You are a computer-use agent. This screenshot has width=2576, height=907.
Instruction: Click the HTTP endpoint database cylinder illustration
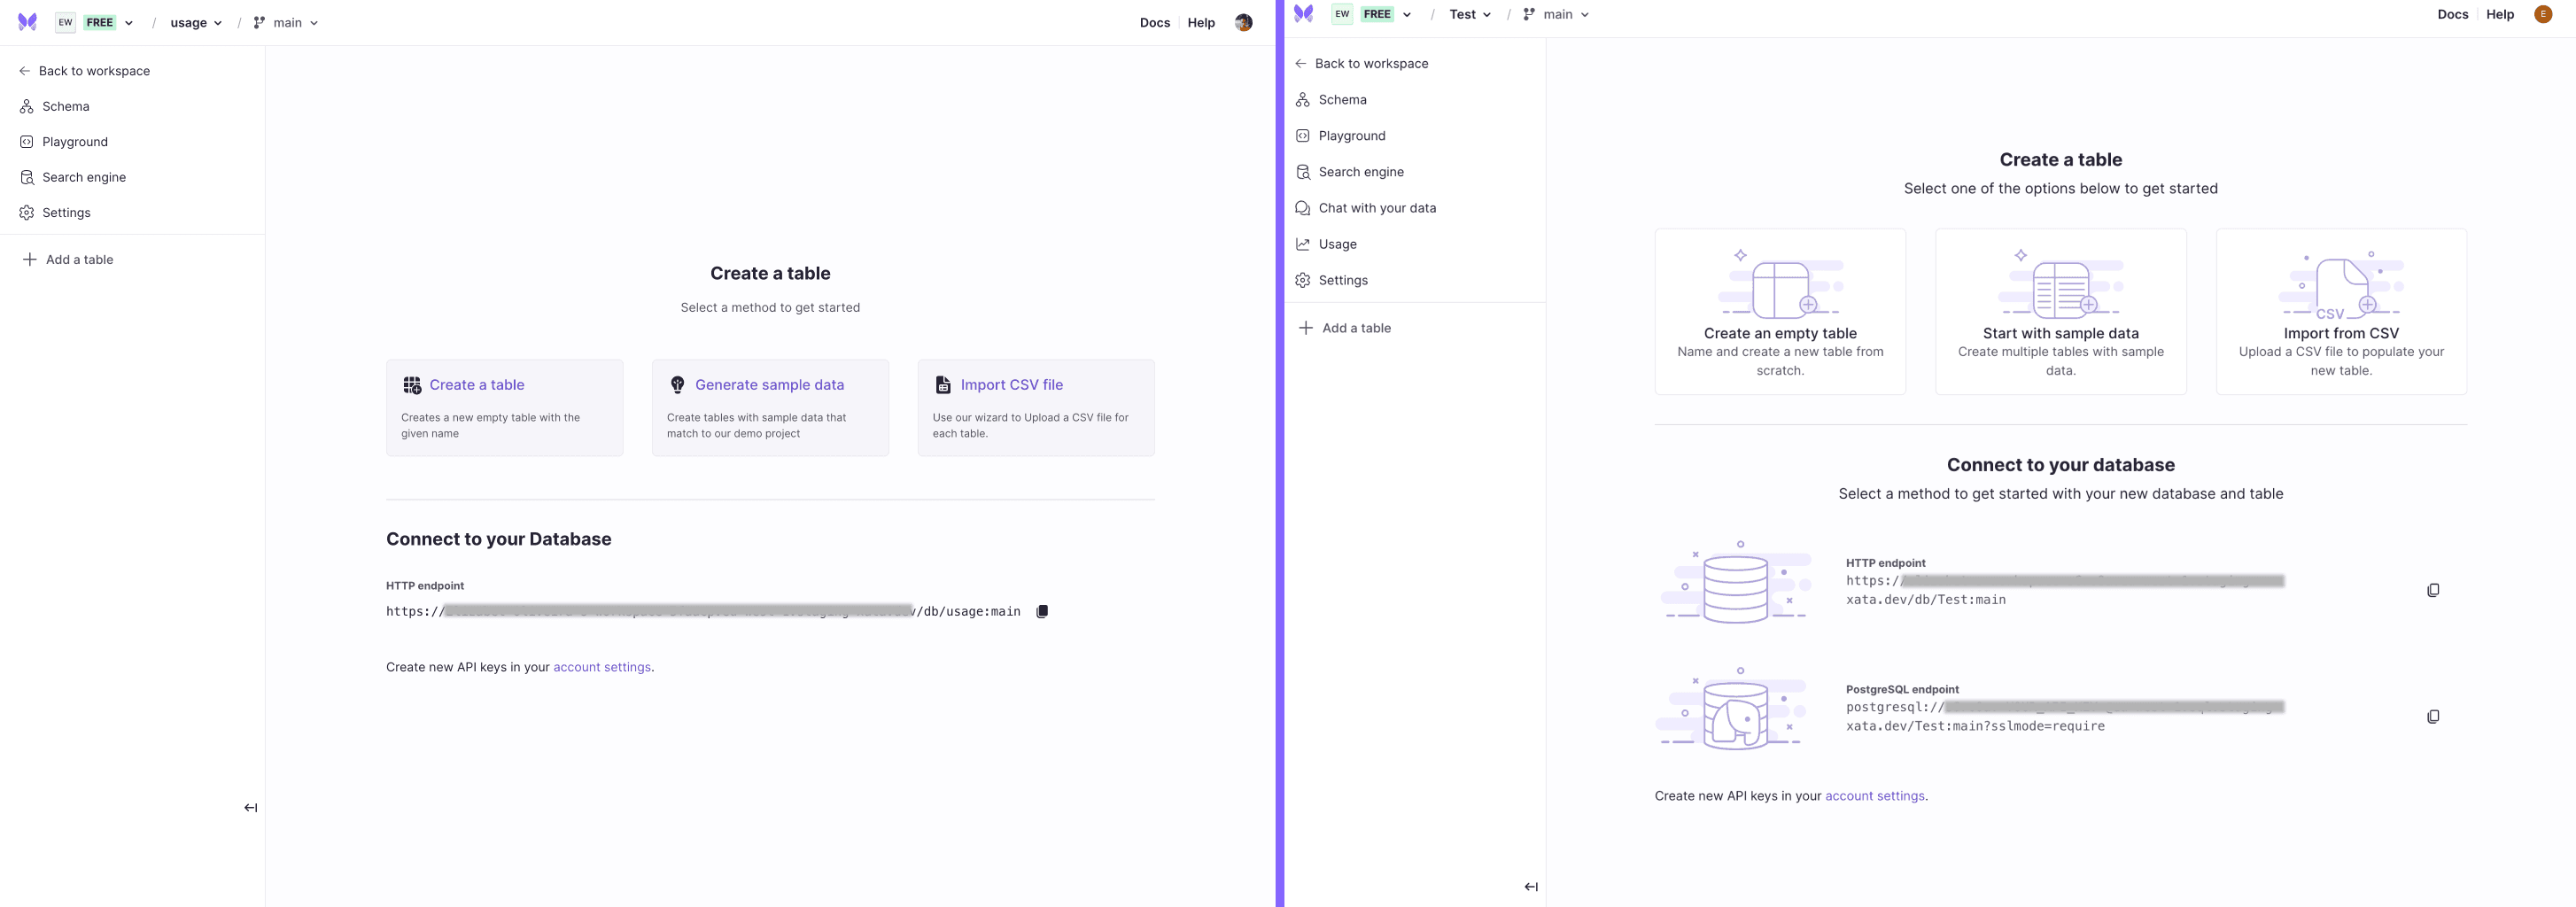coord(1736,583)
